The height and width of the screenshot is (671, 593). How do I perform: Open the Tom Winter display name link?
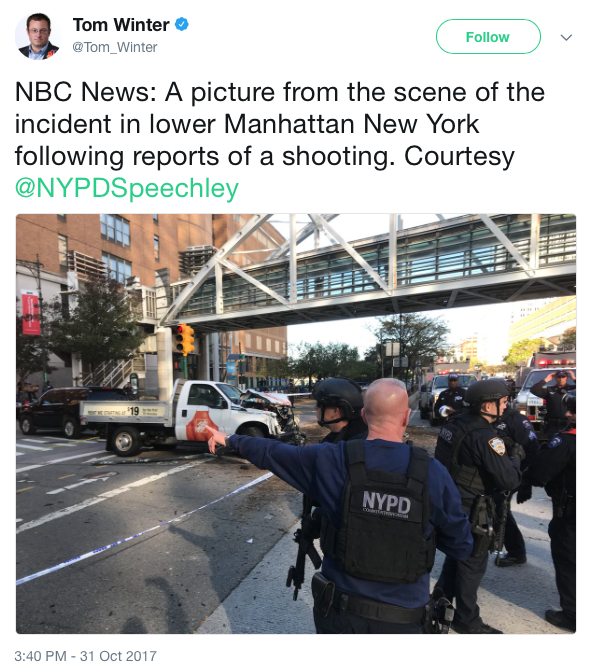tap(121, 25)
